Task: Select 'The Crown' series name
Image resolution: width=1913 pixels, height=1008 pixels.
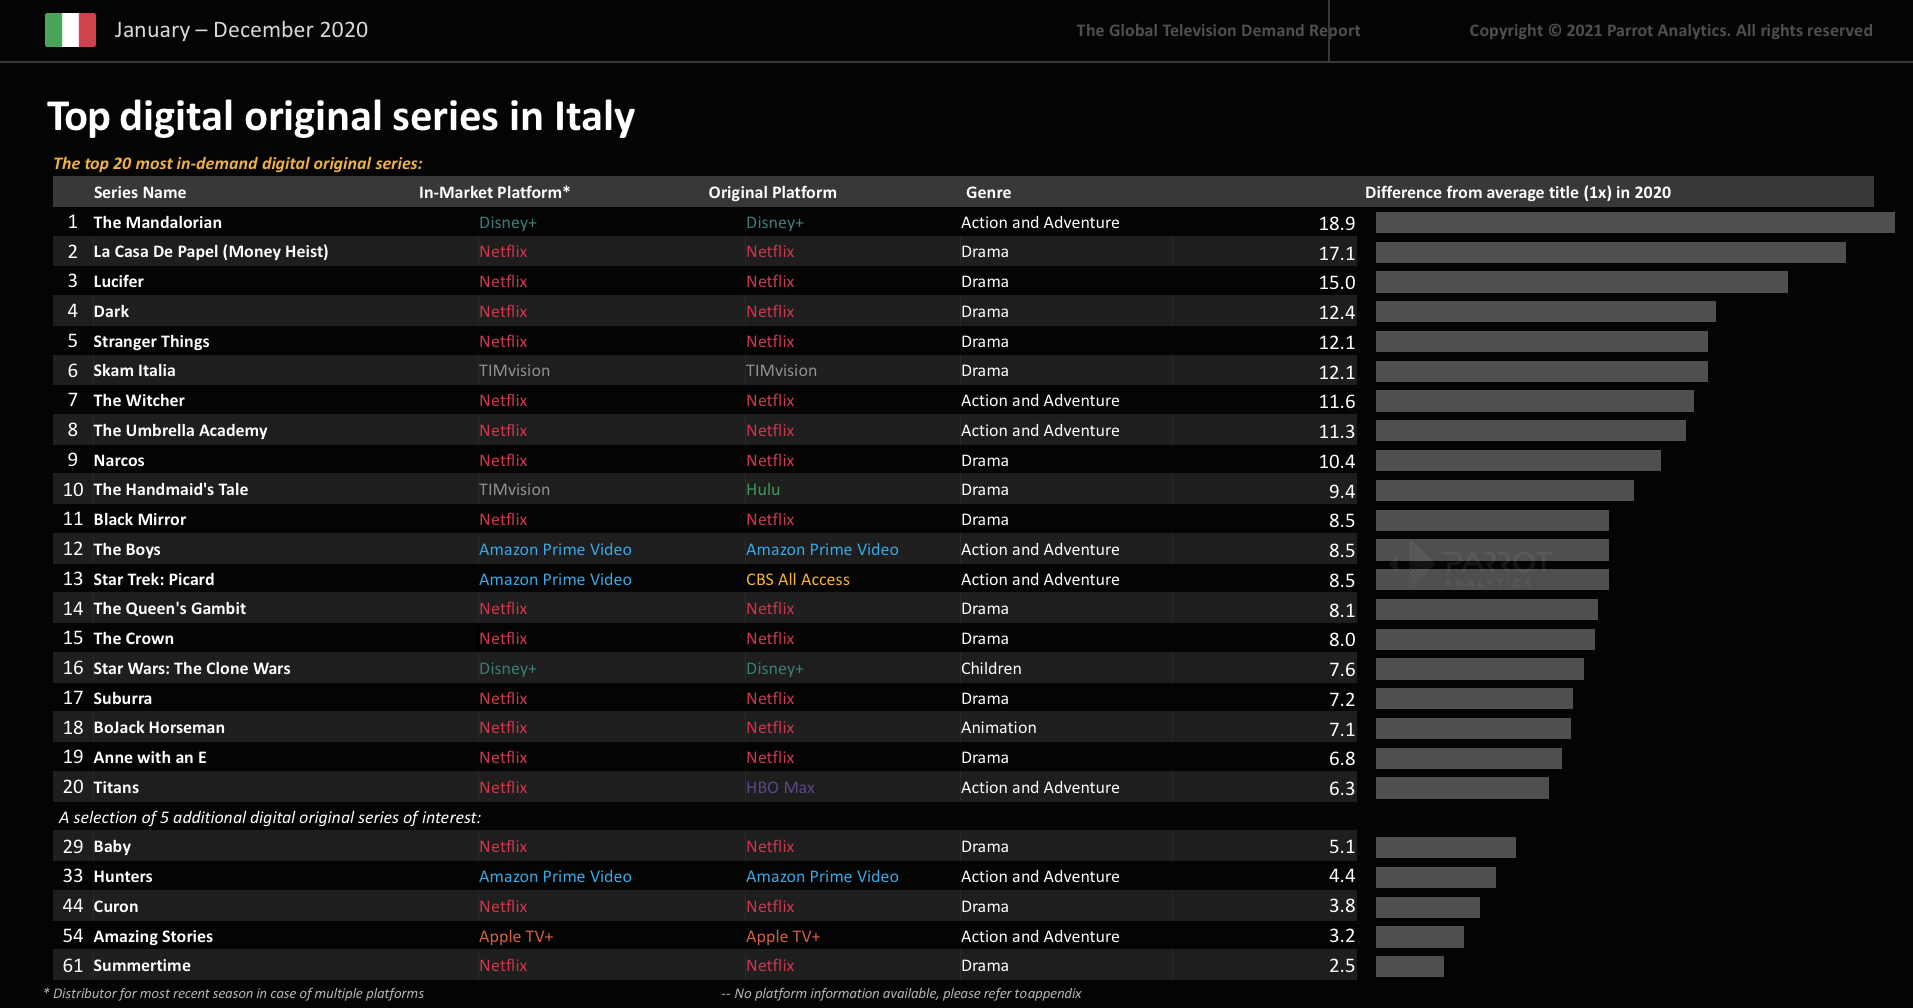Action: [x=134, y=638]
